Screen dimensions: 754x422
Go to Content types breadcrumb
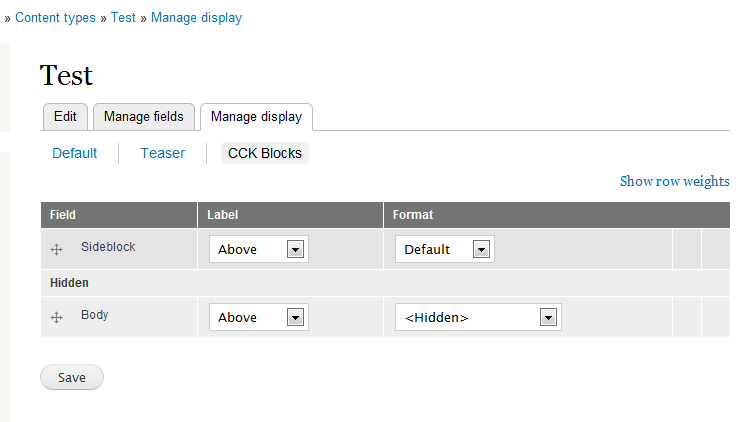(55, 18)
